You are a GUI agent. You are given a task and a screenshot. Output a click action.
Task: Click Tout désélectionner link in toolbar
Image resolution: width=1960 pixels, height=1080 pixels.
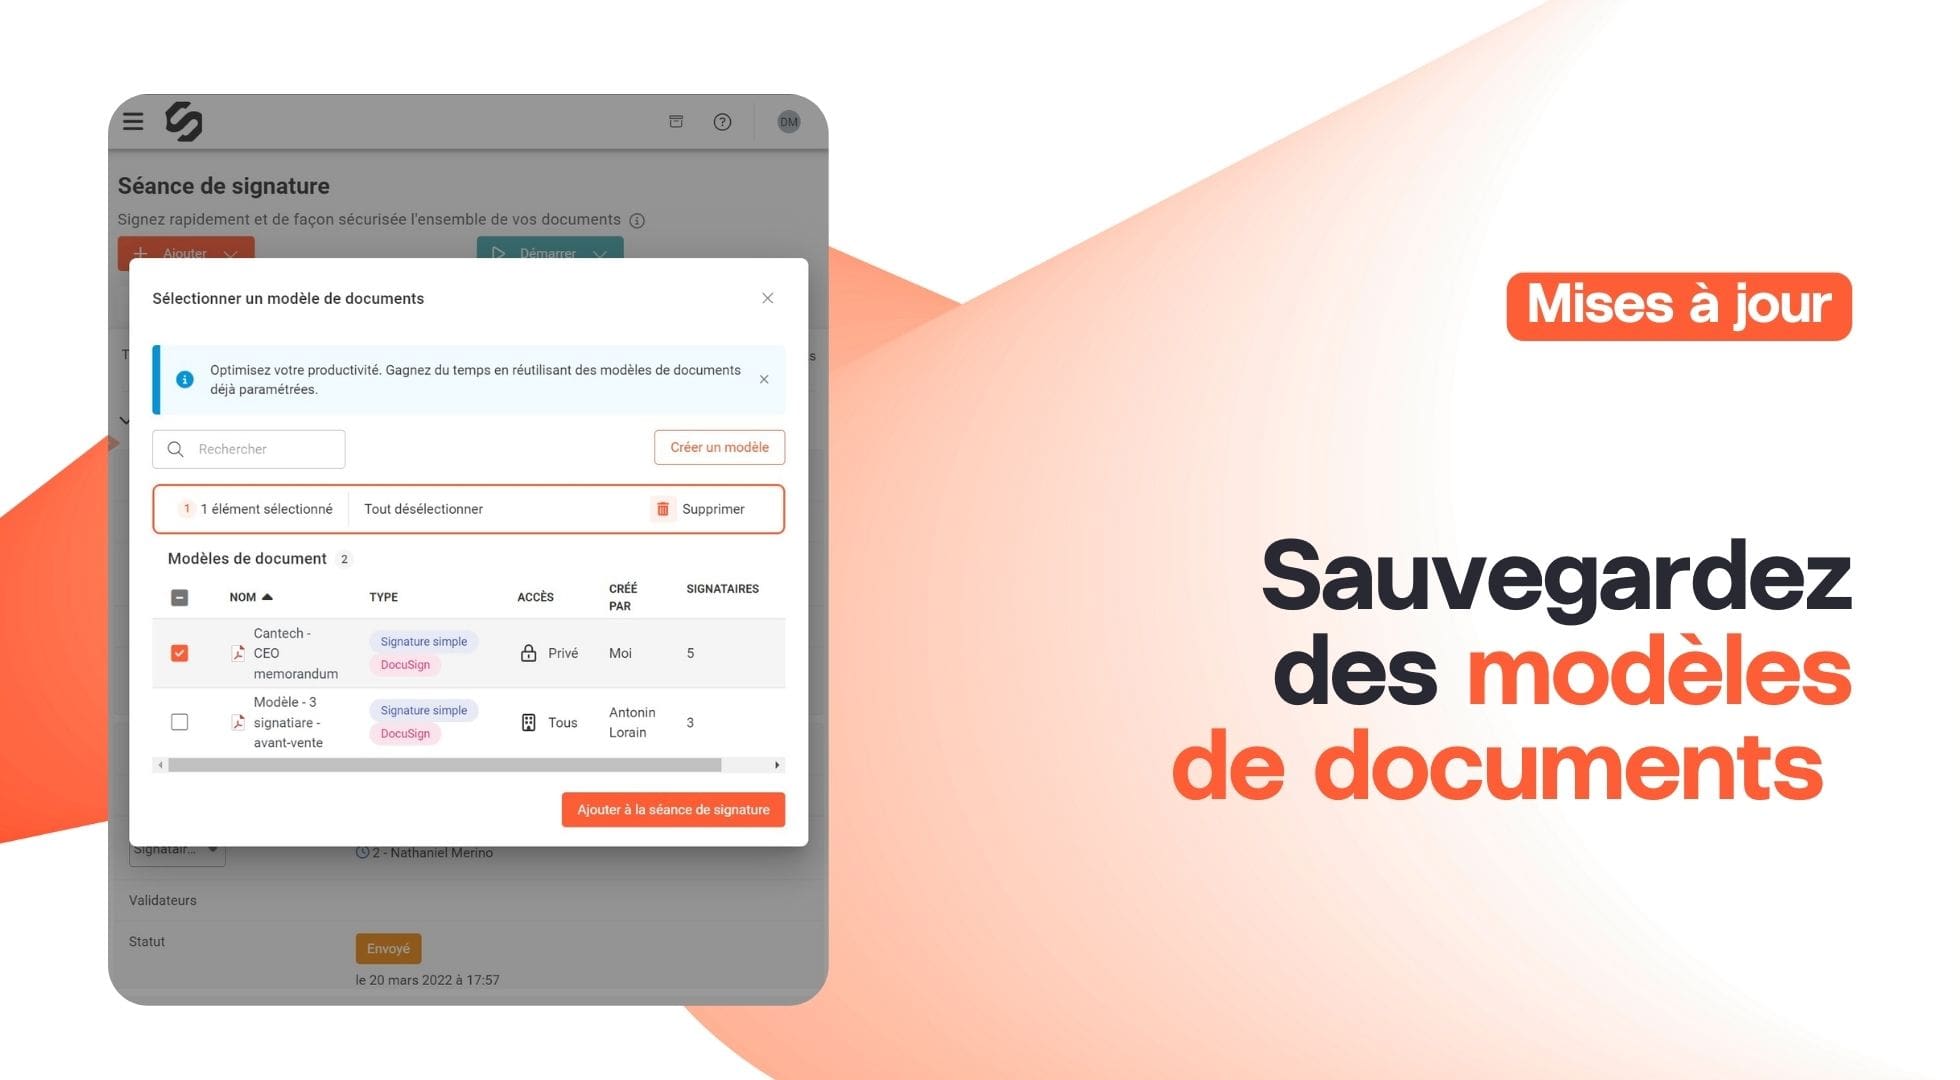[x=424, y=508]
